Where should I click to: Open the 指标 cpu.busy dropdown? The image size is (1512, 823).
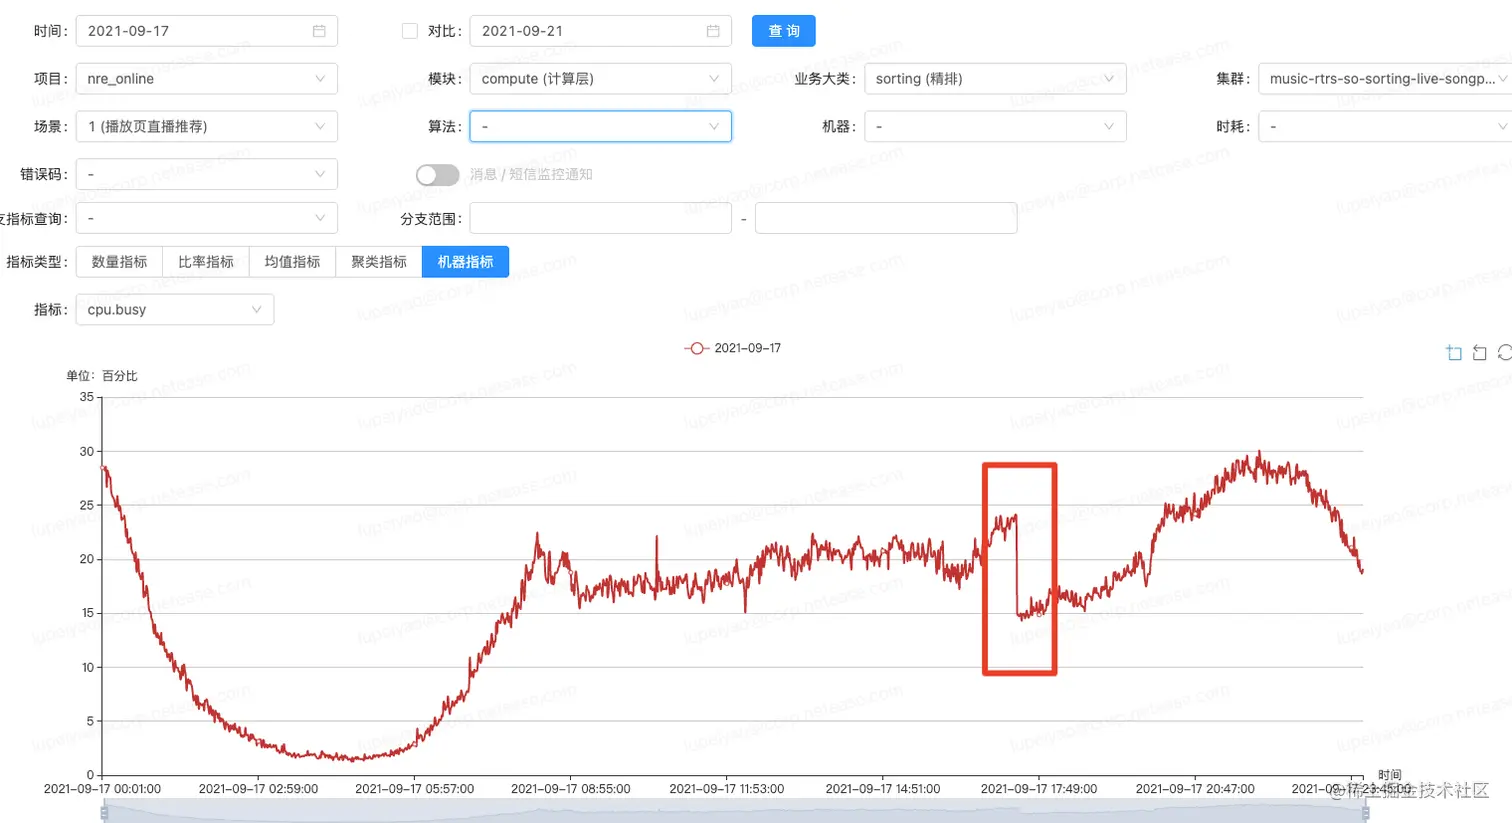tap(175, 310)
